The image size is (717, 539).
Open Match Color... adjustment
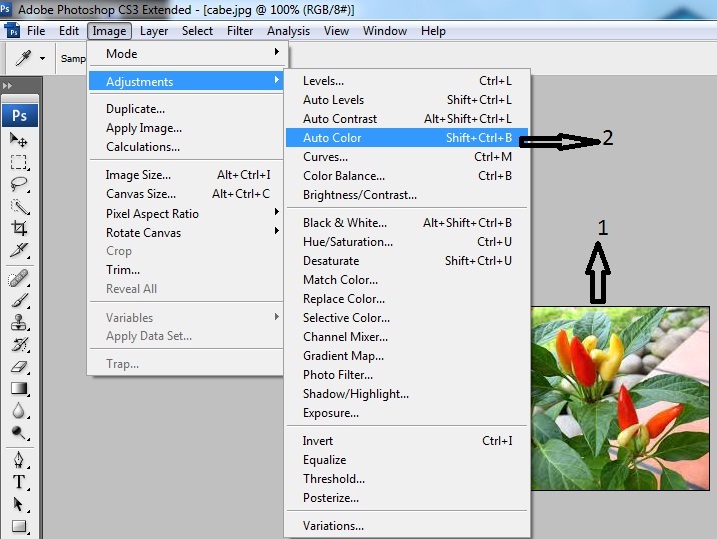[x=407, y=280]
